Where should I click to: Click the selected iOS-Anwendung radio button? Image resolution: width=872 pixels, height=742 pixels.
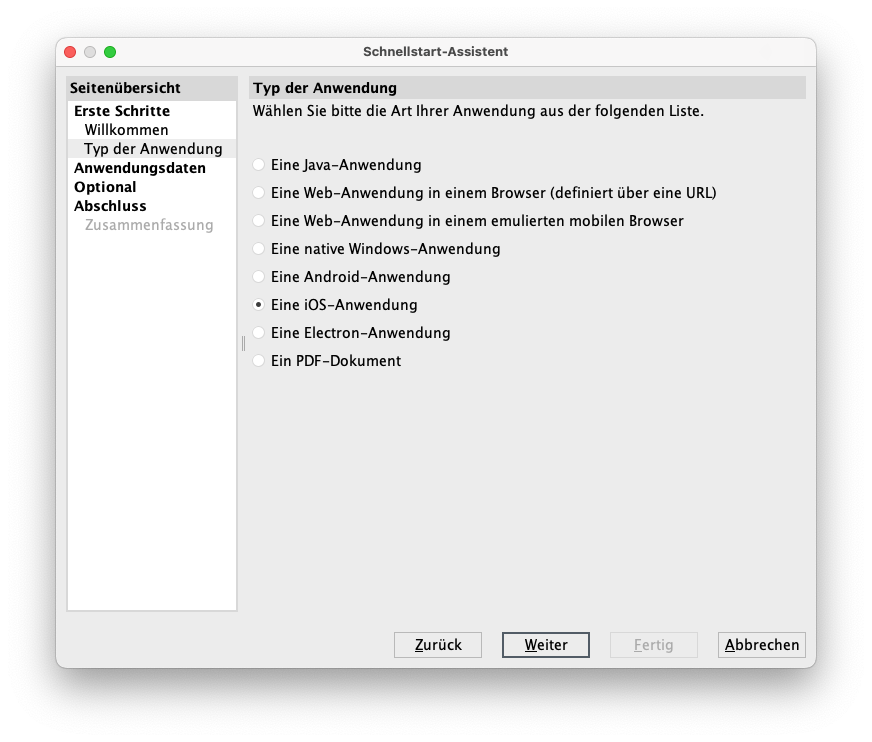(x=260, y=305)
